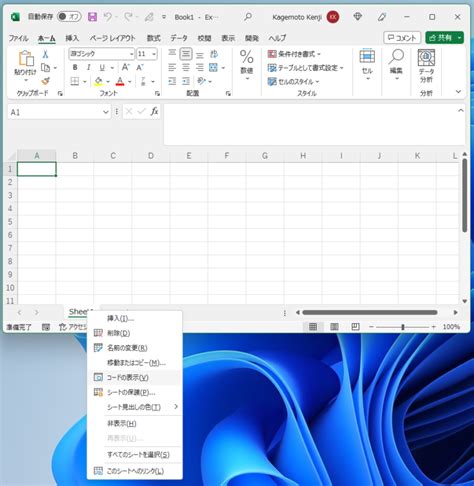Switch to Insert (挿入) ribbon tab
This screenshot has width=474, height=486.
click(72, 38)
